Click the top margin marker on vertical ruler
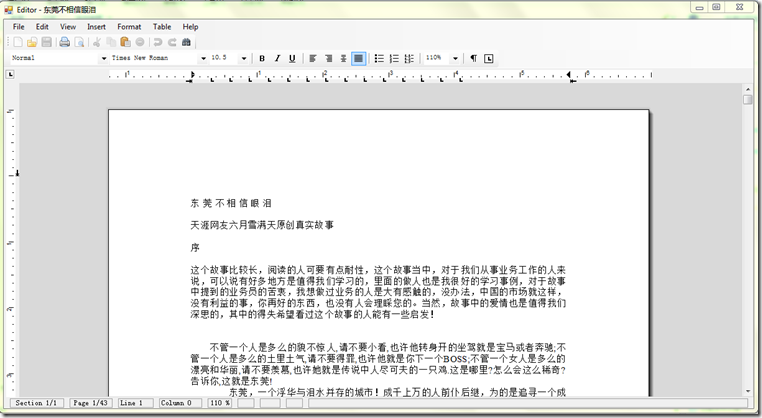The image size is (762, 418). point(17,173)
